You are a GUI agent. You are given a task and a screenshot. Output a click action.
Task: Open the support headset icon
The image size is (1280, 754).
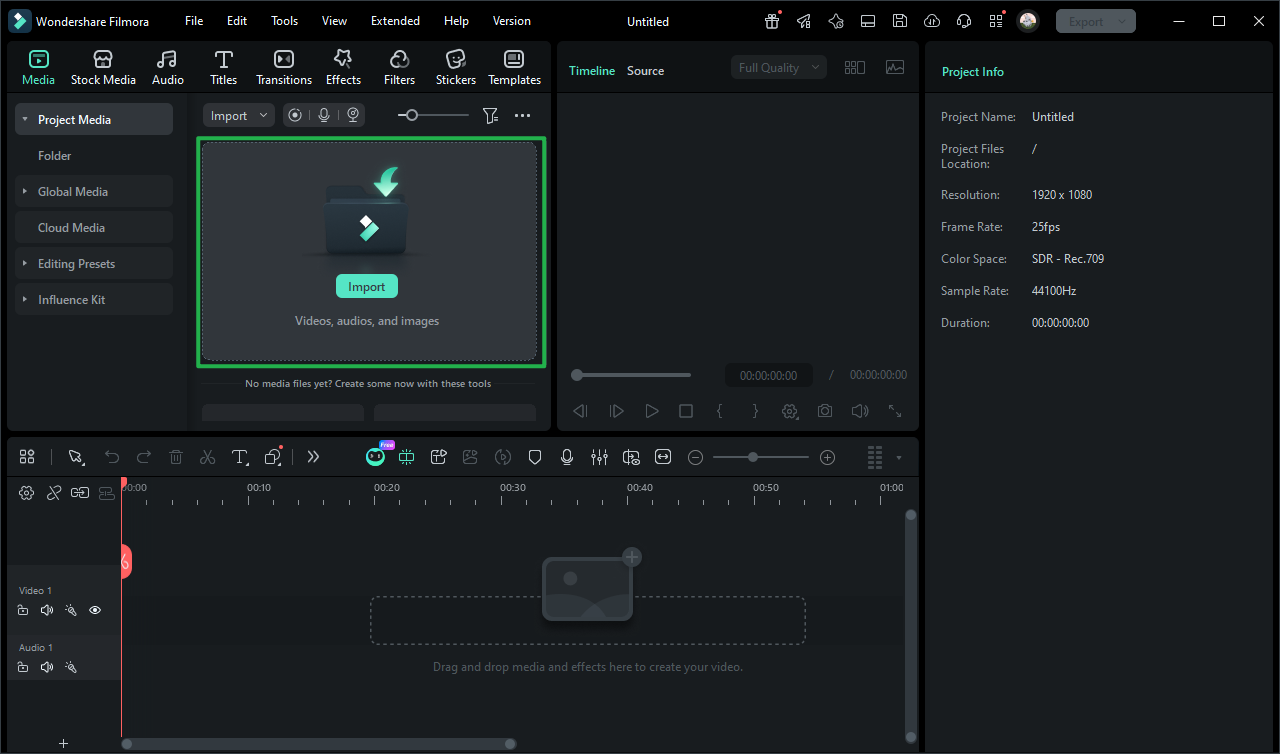click(x=964, y=21)
